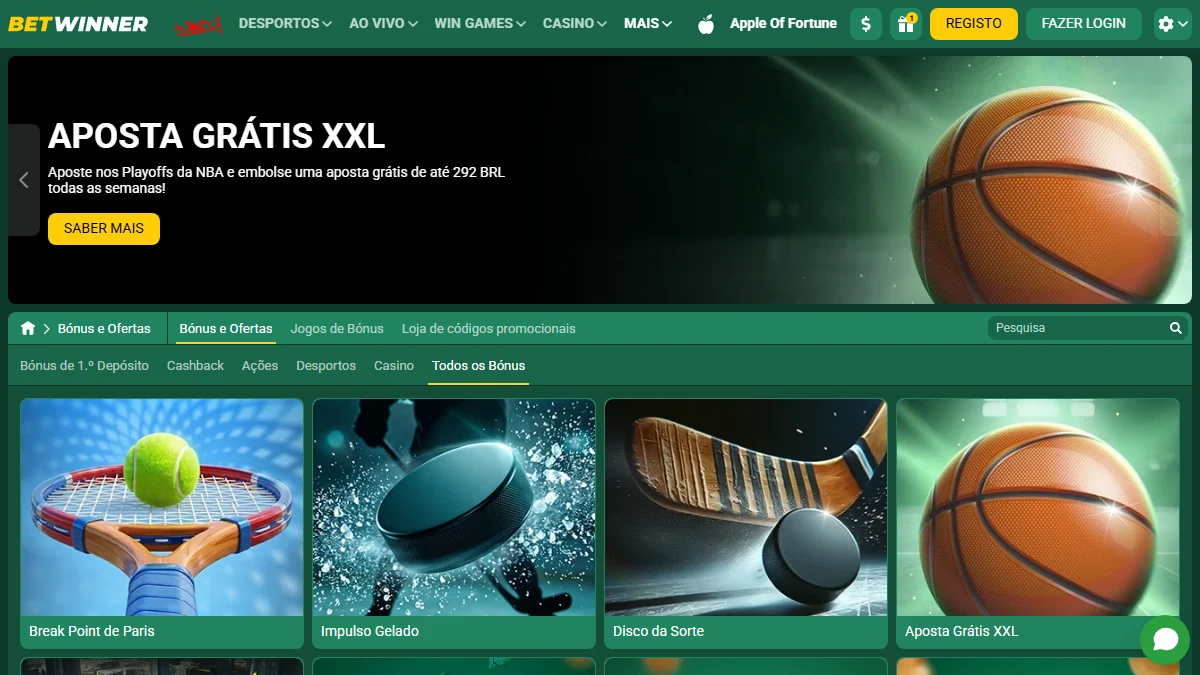Click the Disco da Sorte title
This screenshot has width=1200, height=675.
point(658,631)
